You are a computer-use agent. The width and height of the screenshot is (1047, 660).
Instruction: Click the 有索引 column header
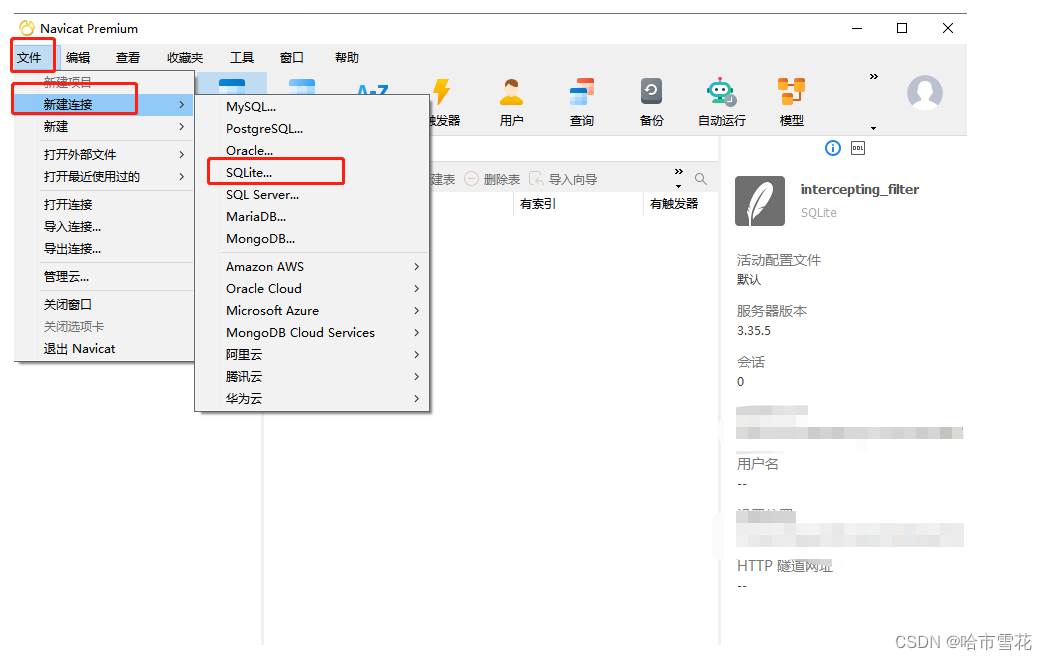pyautogui.click(x=538, y=204)
